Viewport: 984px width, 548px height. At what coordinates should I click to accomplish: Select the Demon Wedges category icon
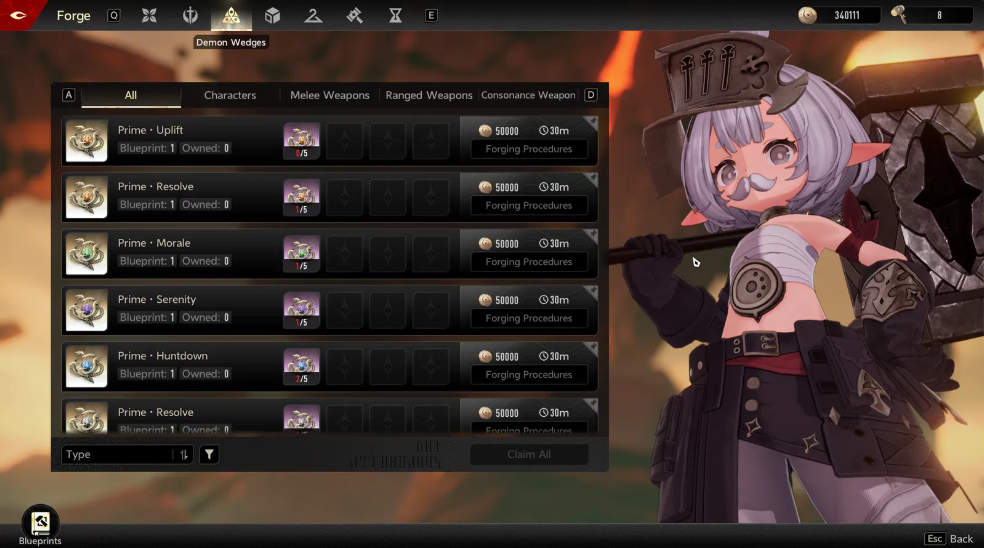[x=231, y=15]
